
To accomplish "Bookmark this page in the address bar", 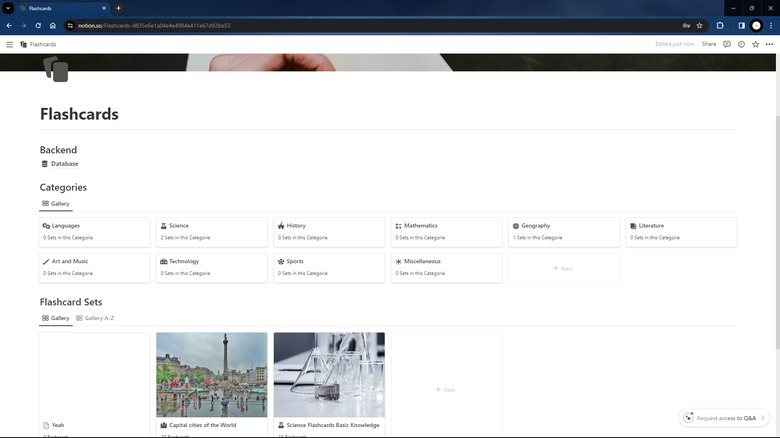I will click(699, 25).
